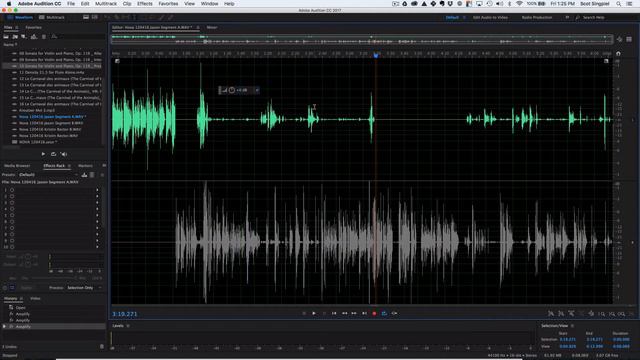Click the Fast Forward transport button
This screenshot has height=360, width=640.
coord(354,313)
